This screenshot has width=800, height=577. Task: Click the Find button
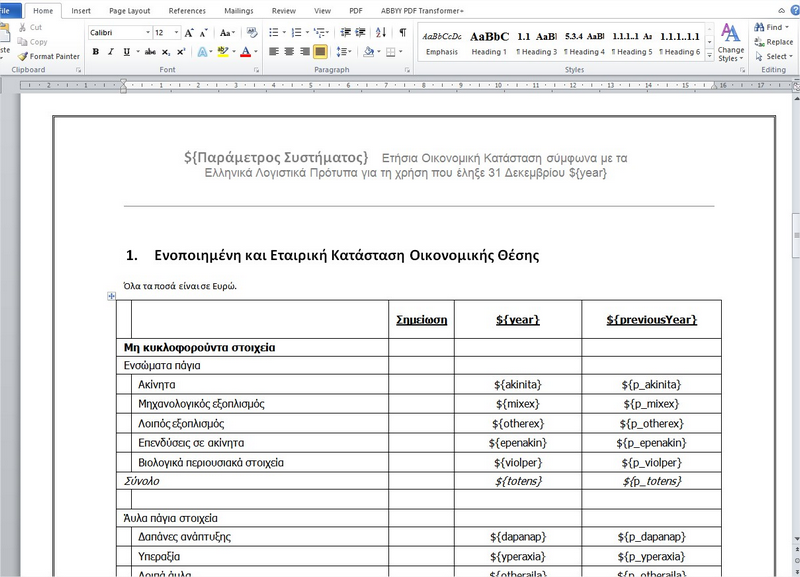point(773,27)
